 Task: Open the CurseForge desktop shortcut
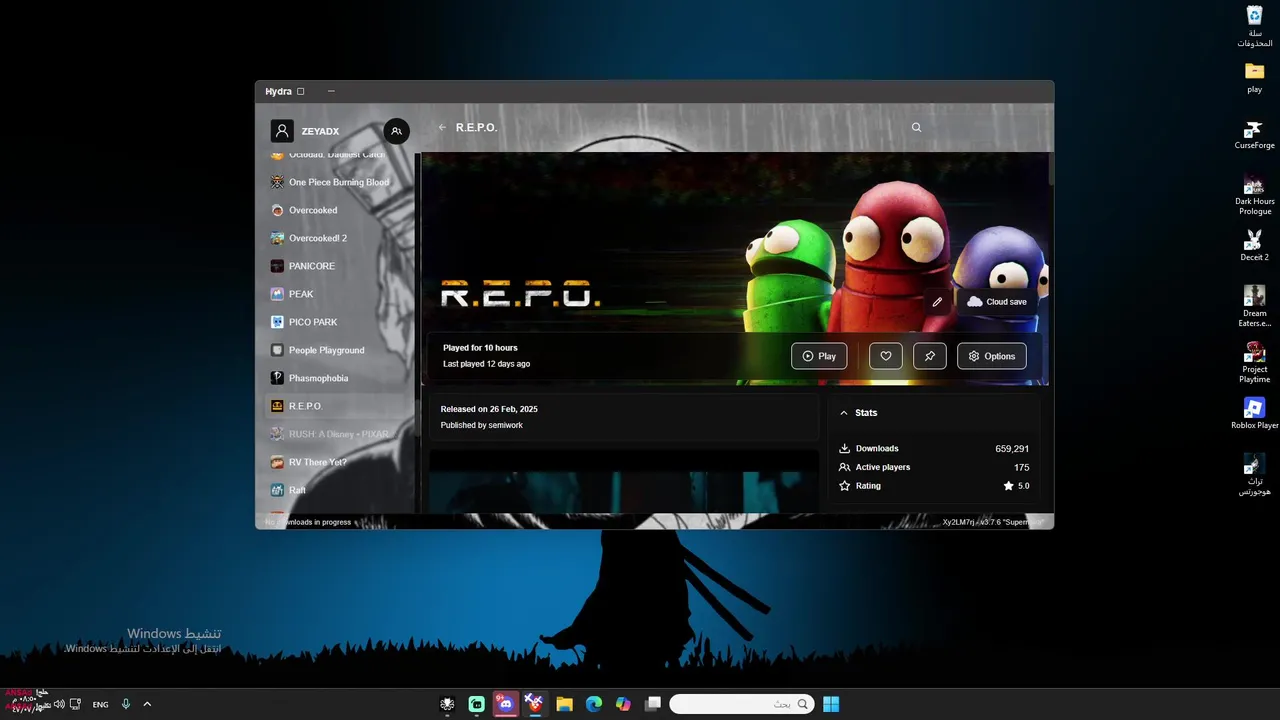point(1254,134)
